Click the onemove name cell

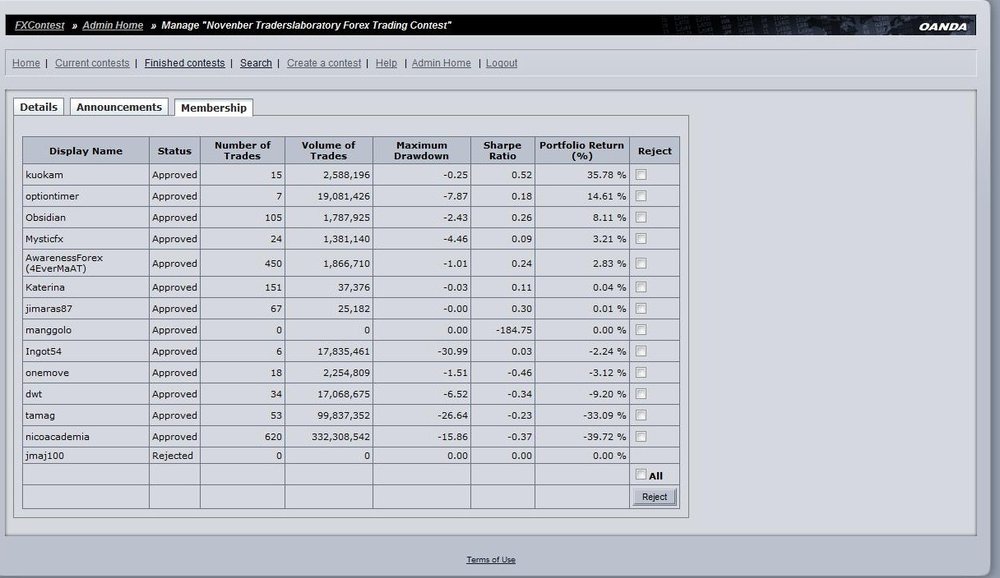(x=85, y=373)
